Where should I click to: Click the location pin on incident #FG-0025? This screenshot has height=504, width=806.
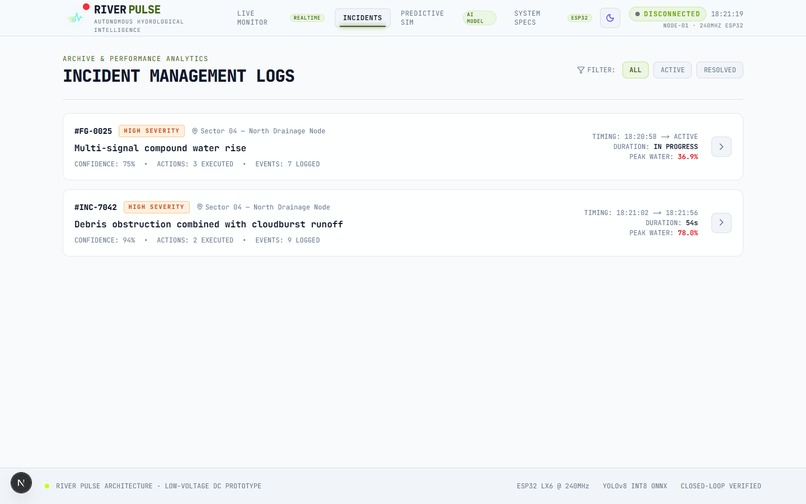195,131
